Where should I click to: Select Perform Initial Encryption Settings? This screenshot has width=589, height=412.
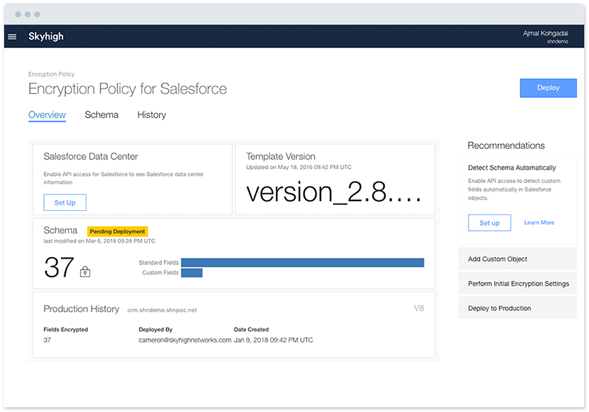[x=517, y=284]
